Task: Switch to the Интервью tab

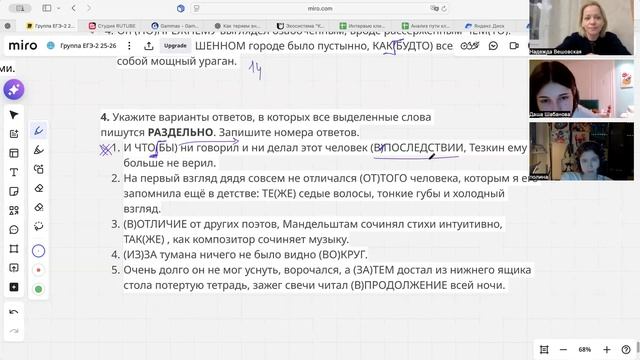Action: 362,26
